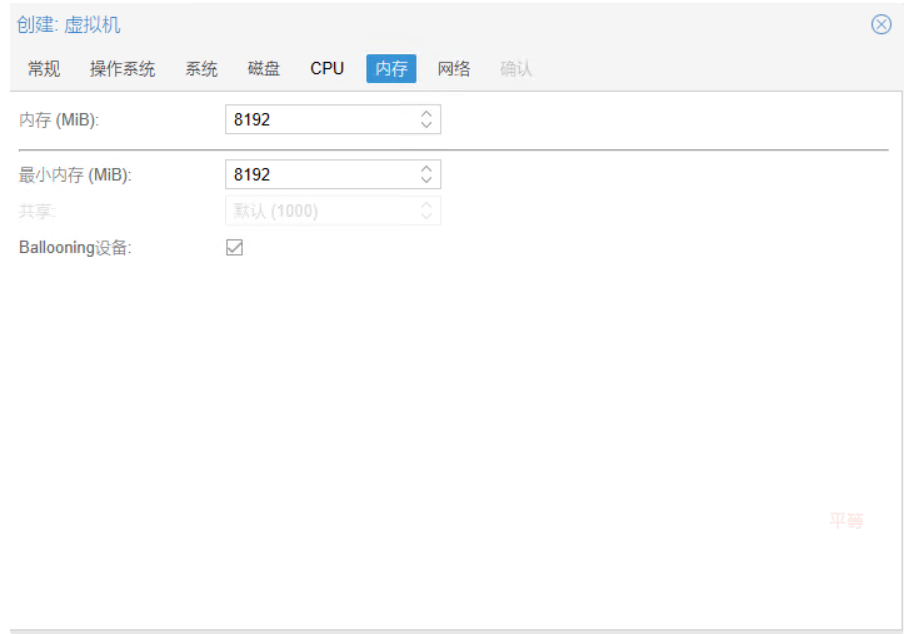Image resolution: width=915 pixels, height=634 pixels.
Task: Increase 内存 (MiB) with up arrow
Action: (427, 113)
